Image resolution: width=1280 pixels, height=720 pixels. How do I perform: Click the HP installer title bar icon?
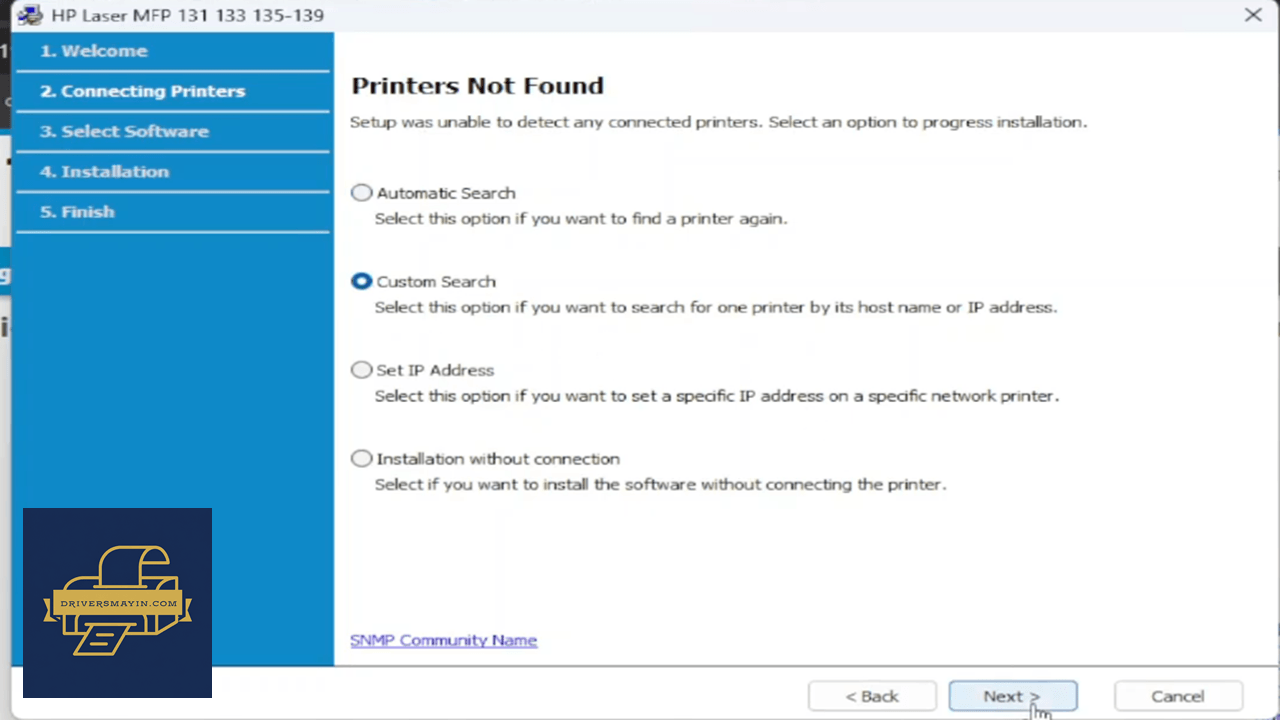30,15
